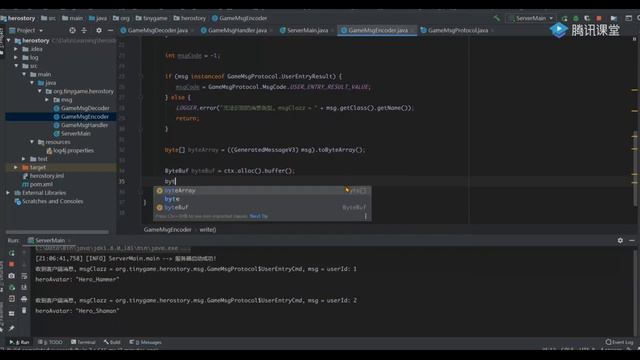Hide the Project panel with minus icon

(x=110, y=30)
